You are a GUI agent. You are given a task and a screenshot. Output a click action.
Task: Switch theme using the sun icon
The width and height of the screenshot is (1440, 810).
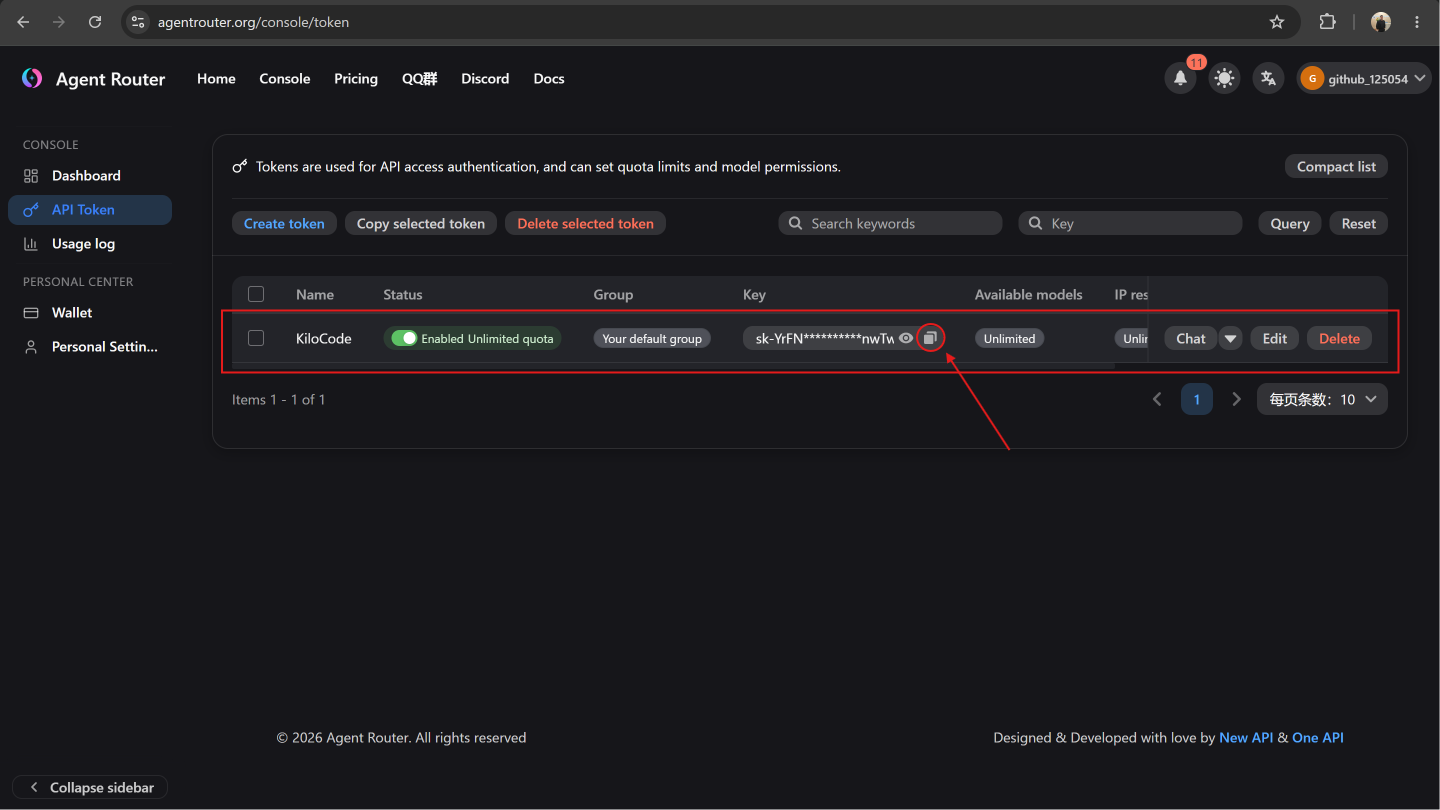point(1224,78)
